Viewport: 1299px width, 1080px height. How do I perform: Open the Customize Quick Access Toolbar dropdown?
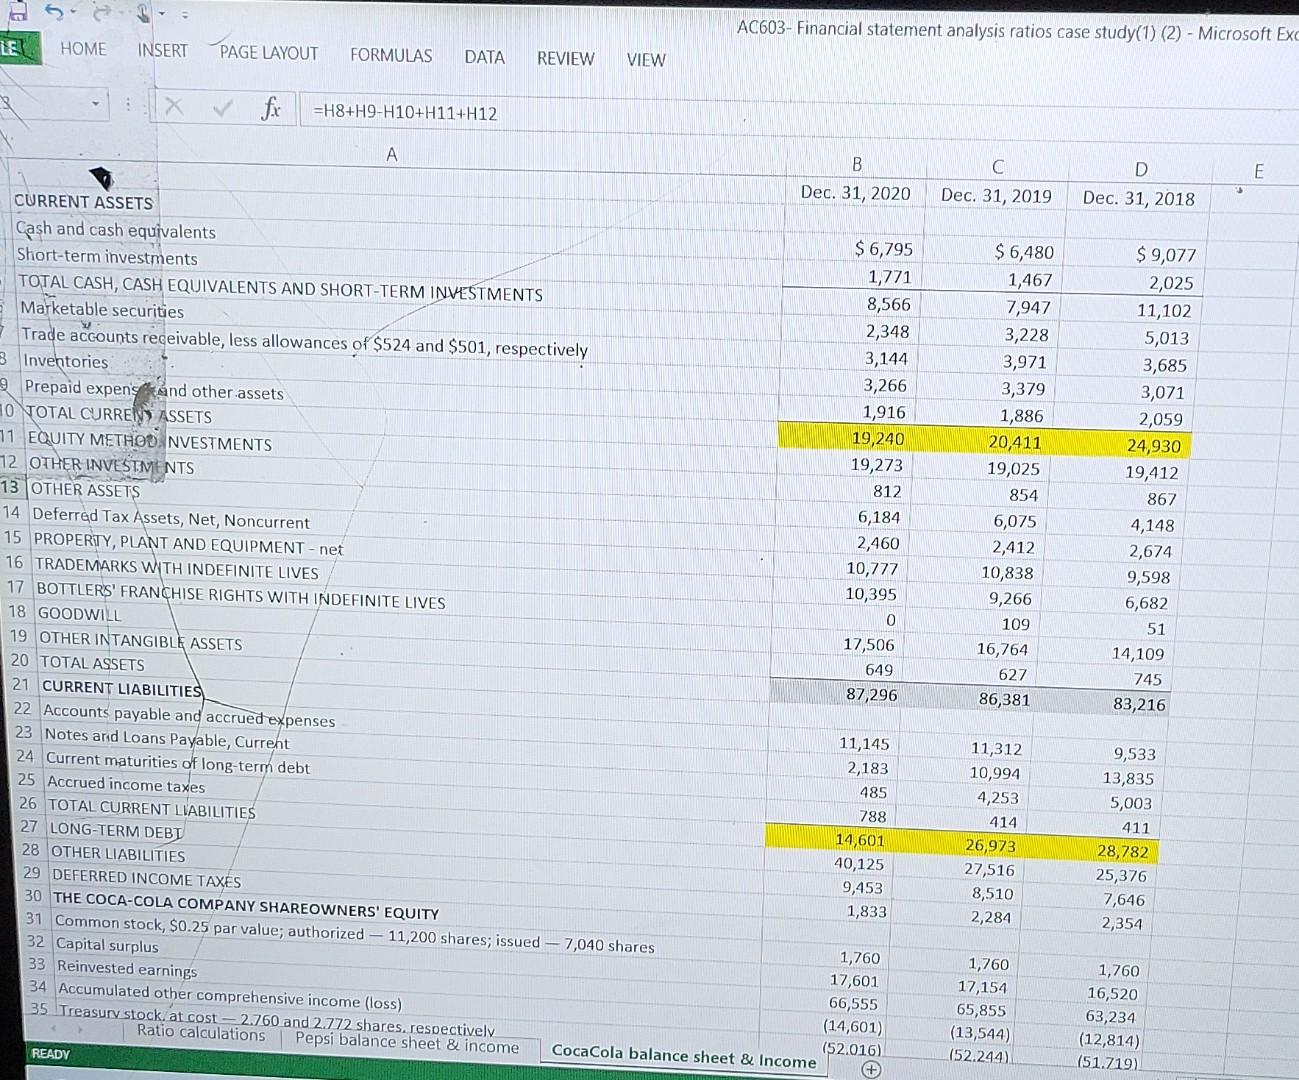click(183, 14)
